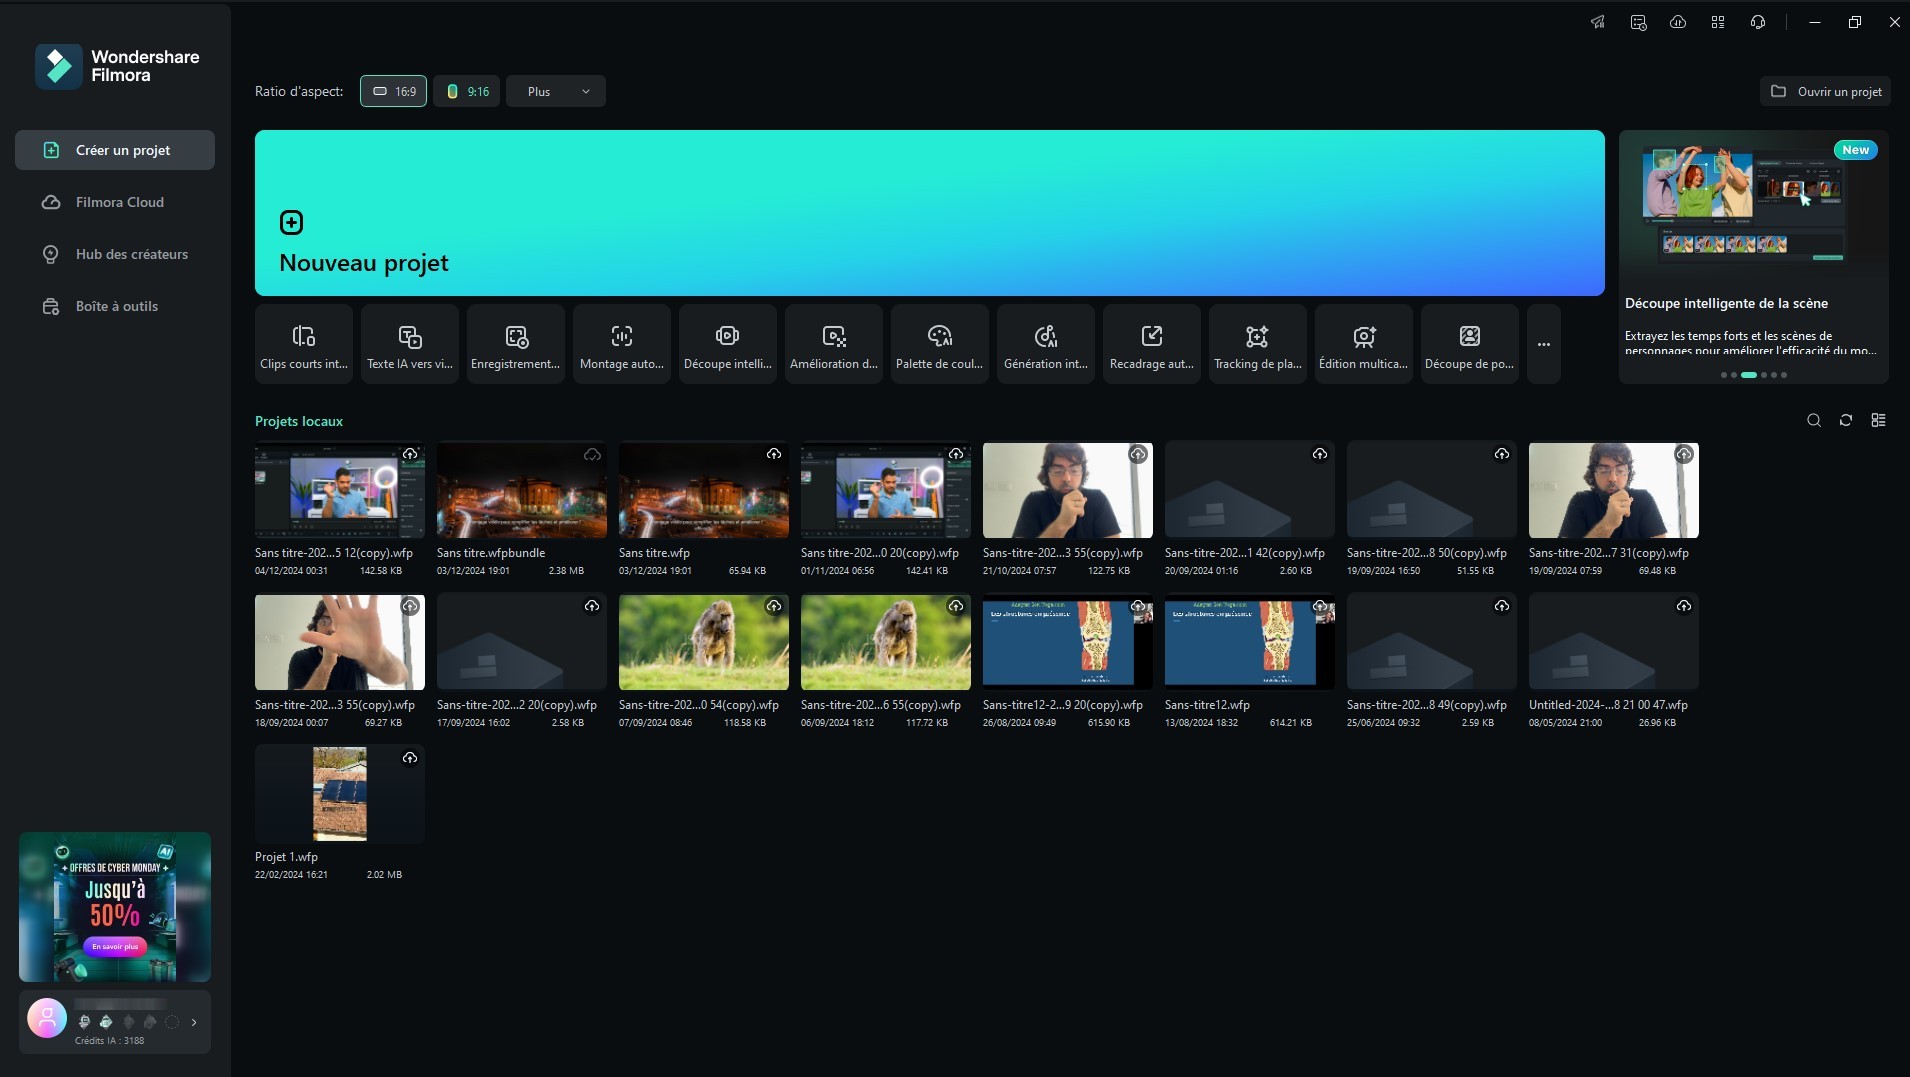Viewport: 1910px width, 1077px height.
Task: Click the active carousel indicator dot
Action: pos(1748,375)
